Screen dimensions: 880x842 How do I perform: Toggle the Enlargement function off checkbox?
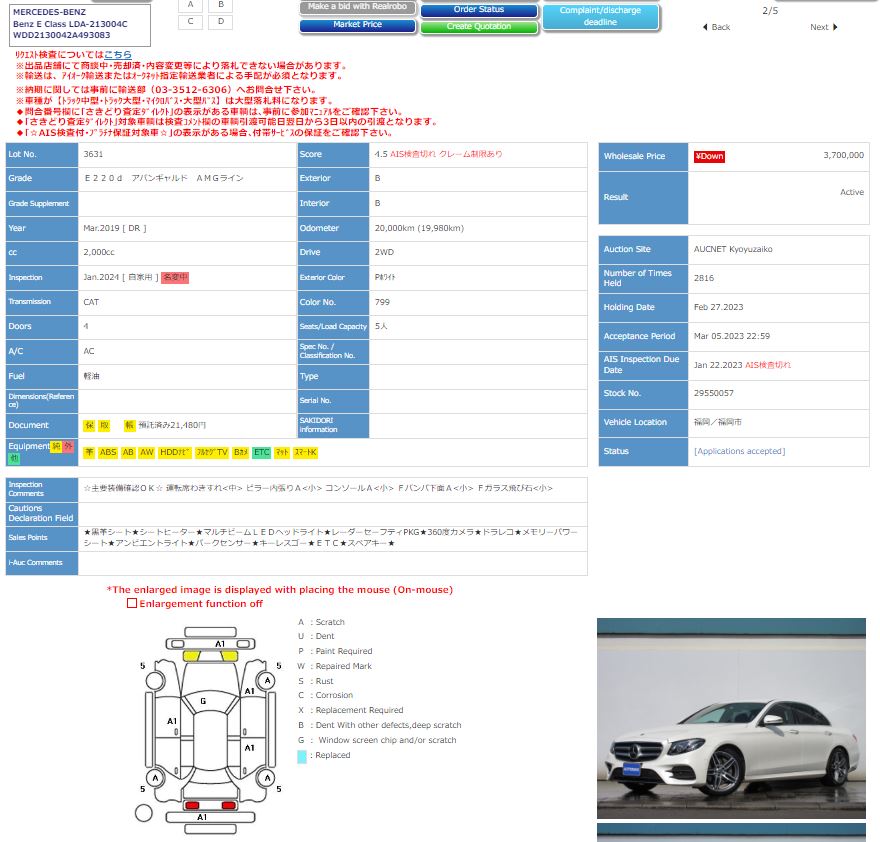132,604
